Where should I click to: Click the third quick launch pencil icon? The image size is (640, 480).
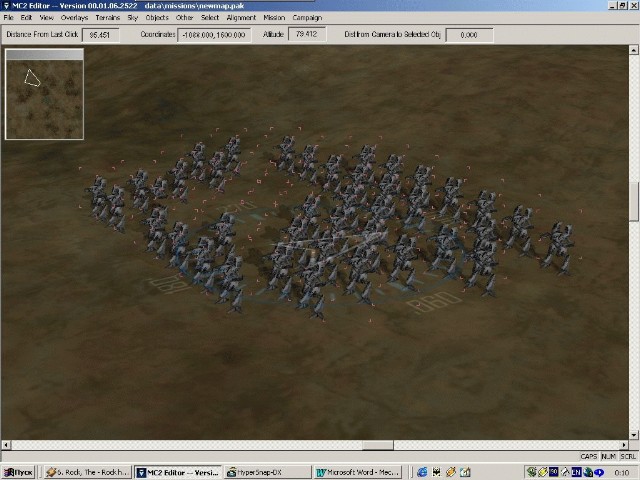click(451, 472)
